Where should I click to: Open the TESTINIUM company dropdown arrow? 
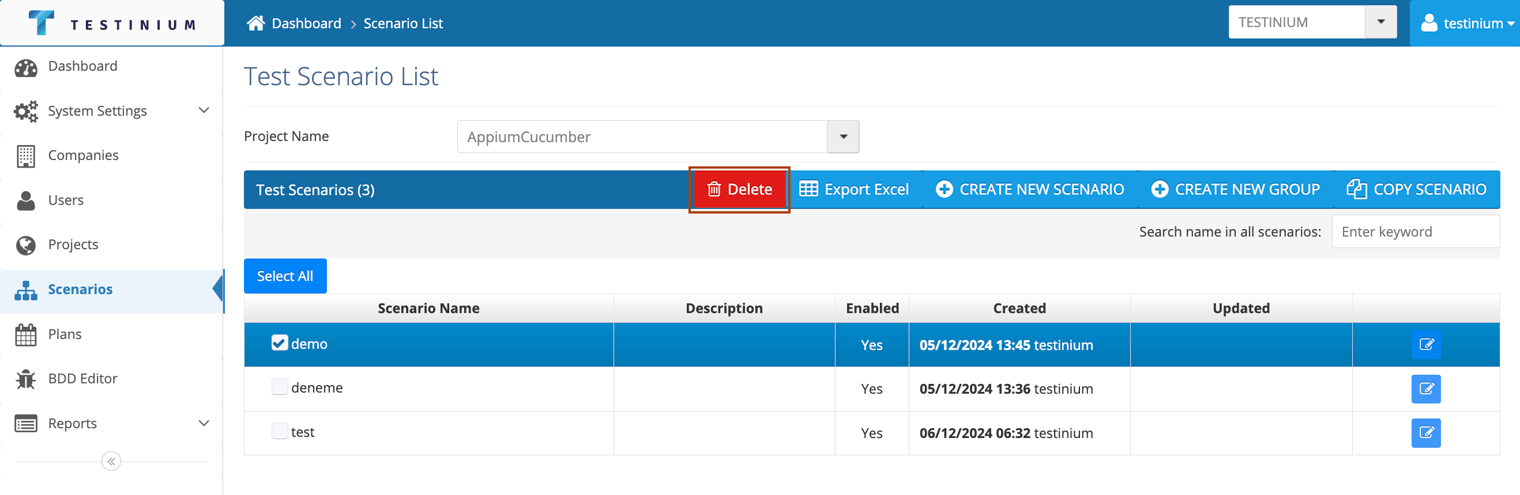pos(1381,22)
